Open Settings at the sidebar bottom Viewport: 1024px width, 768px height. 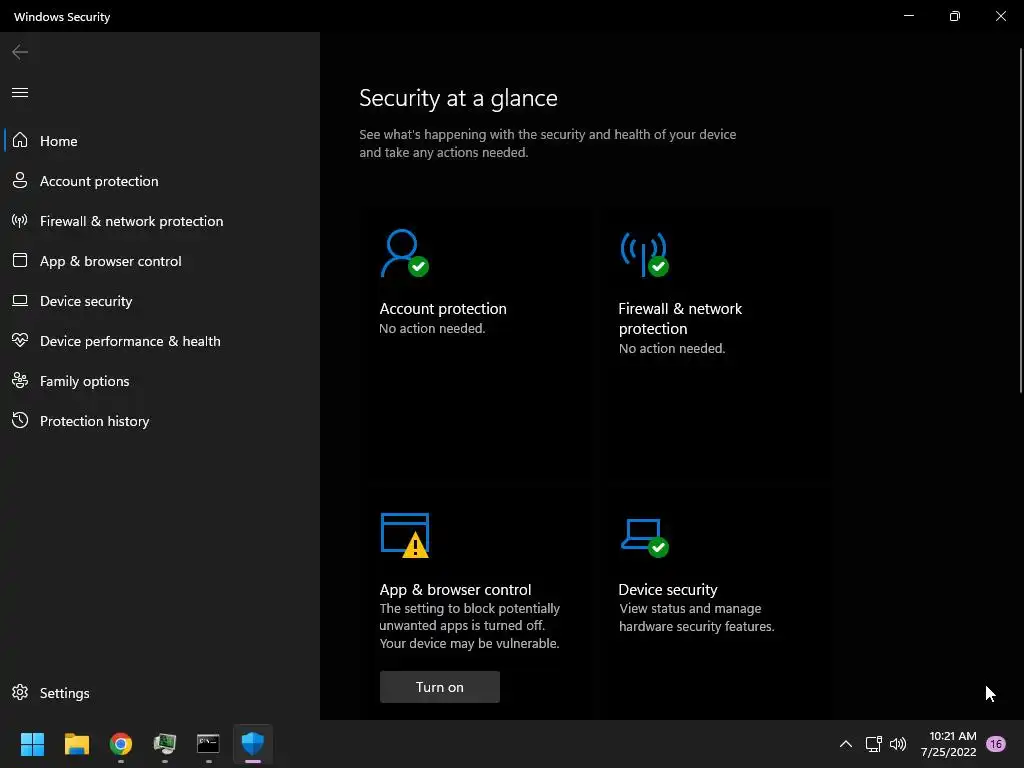pyautogui.click(x=160, y=692)
